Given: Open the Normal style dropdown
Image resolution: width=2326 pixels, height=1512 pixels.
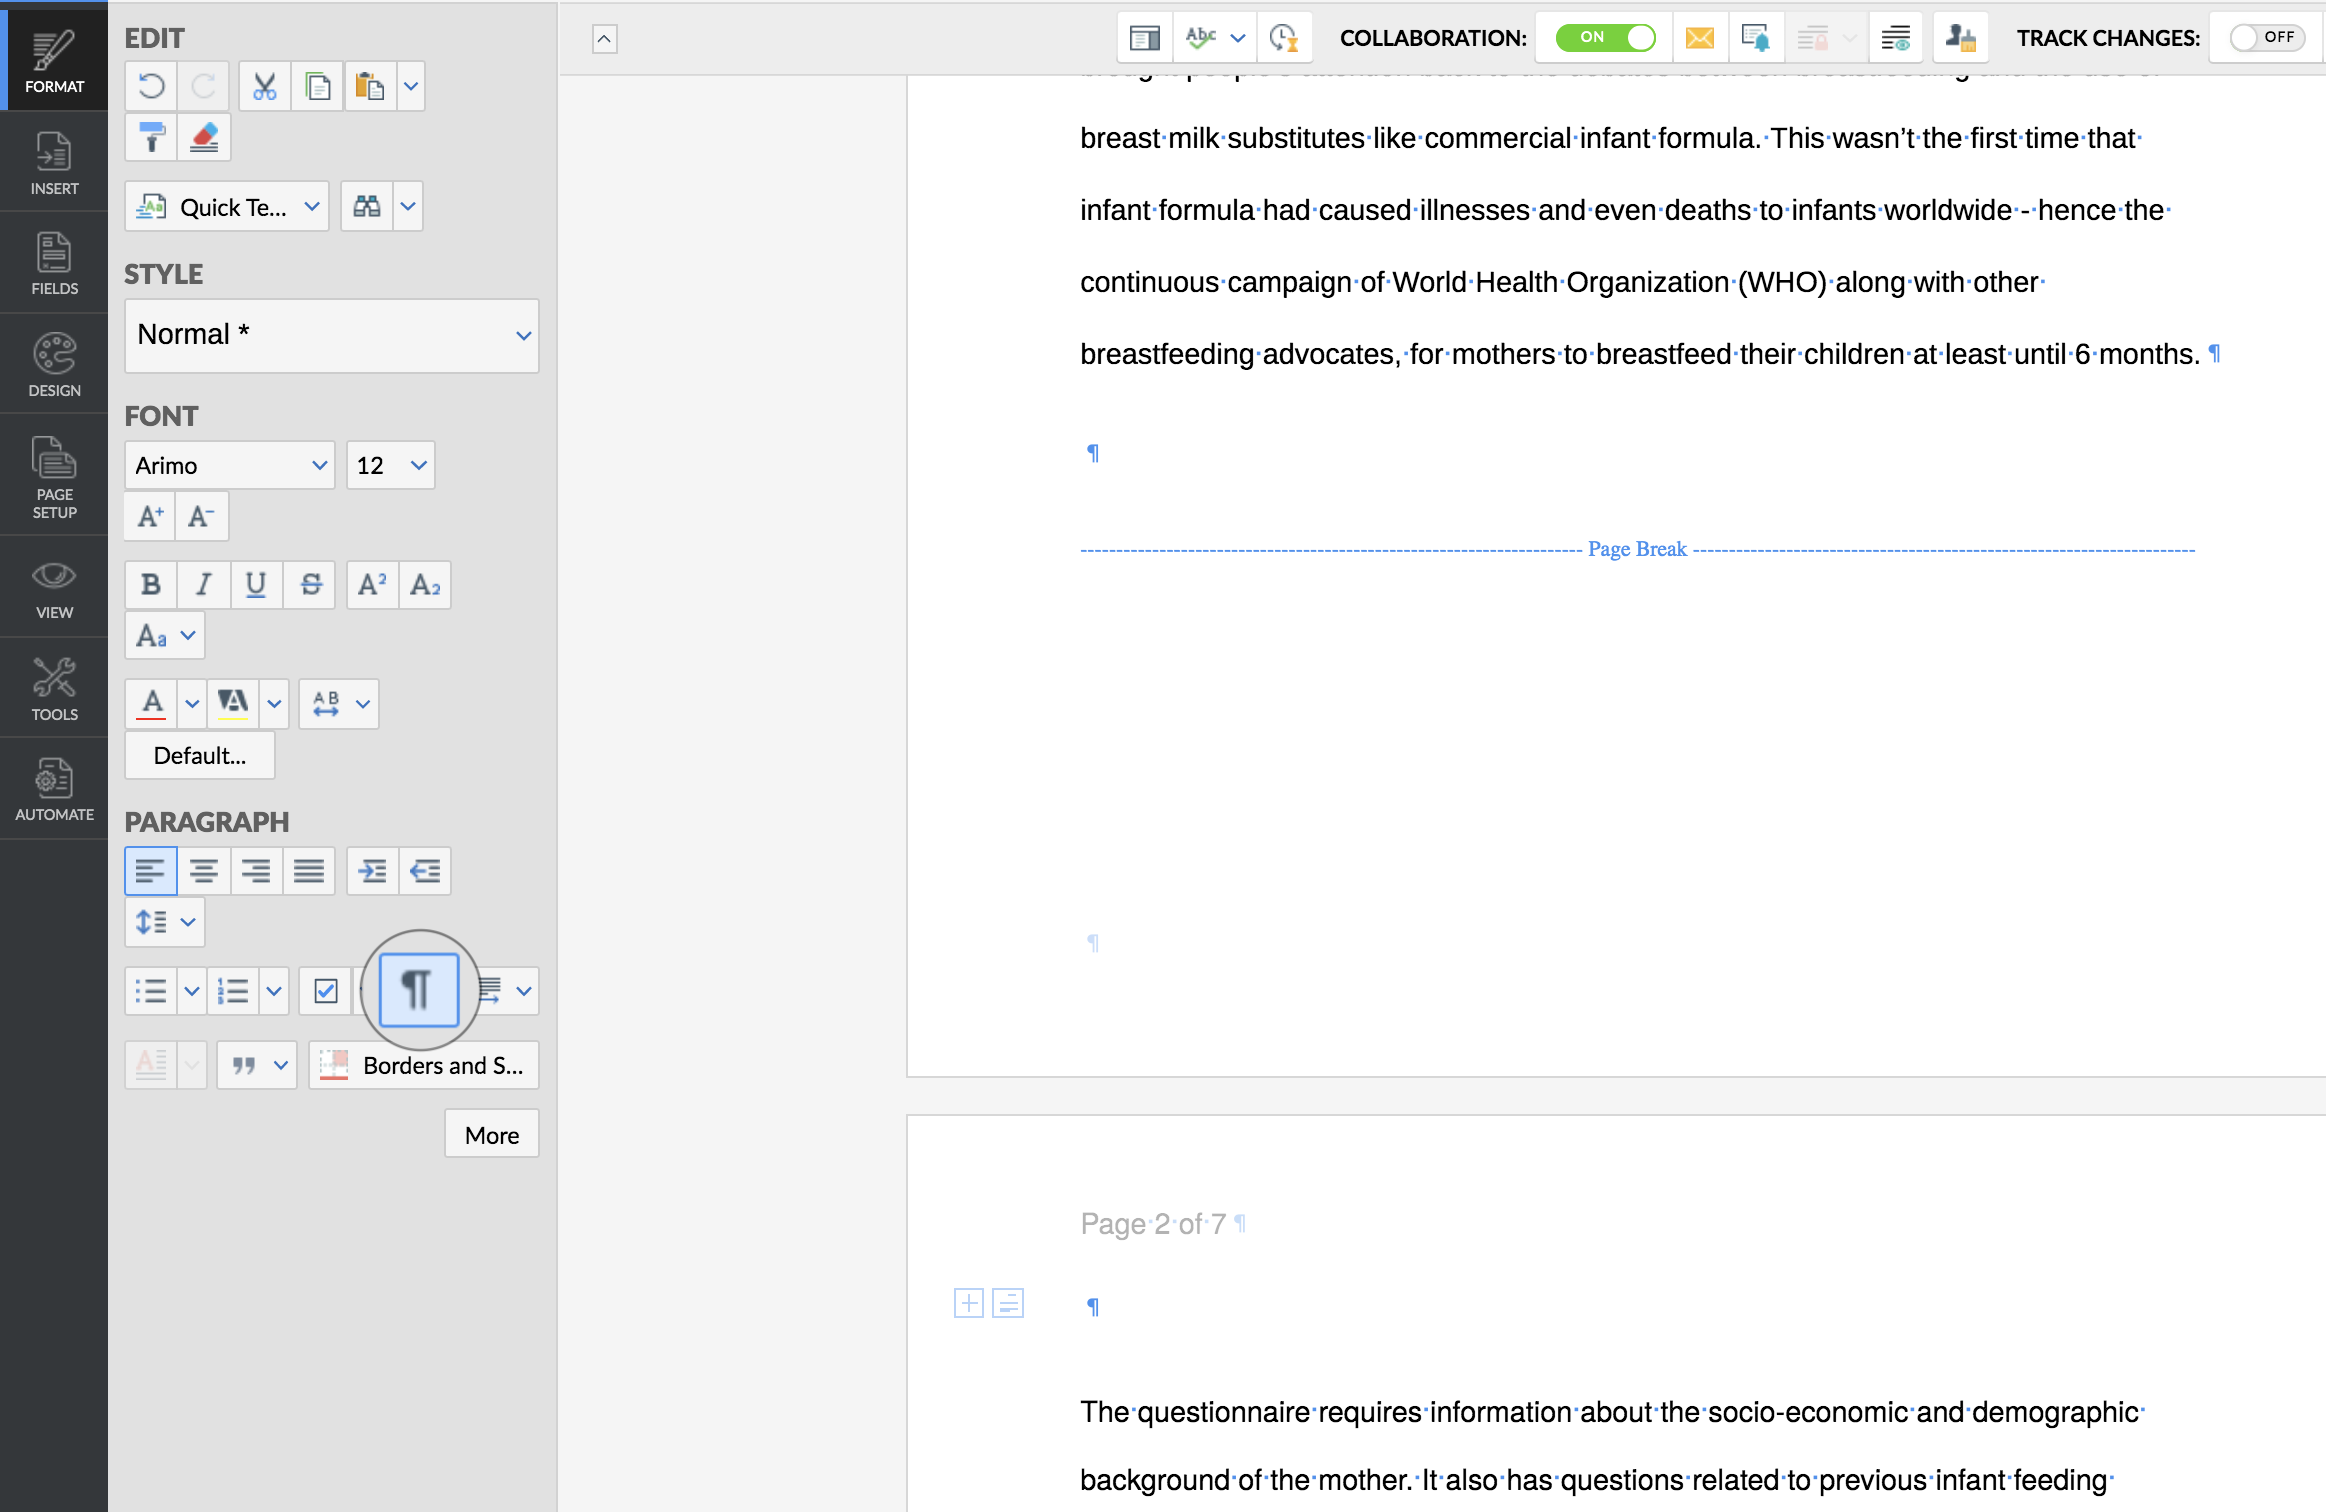Looking at the screenshot, I should (x=331, y=335).
